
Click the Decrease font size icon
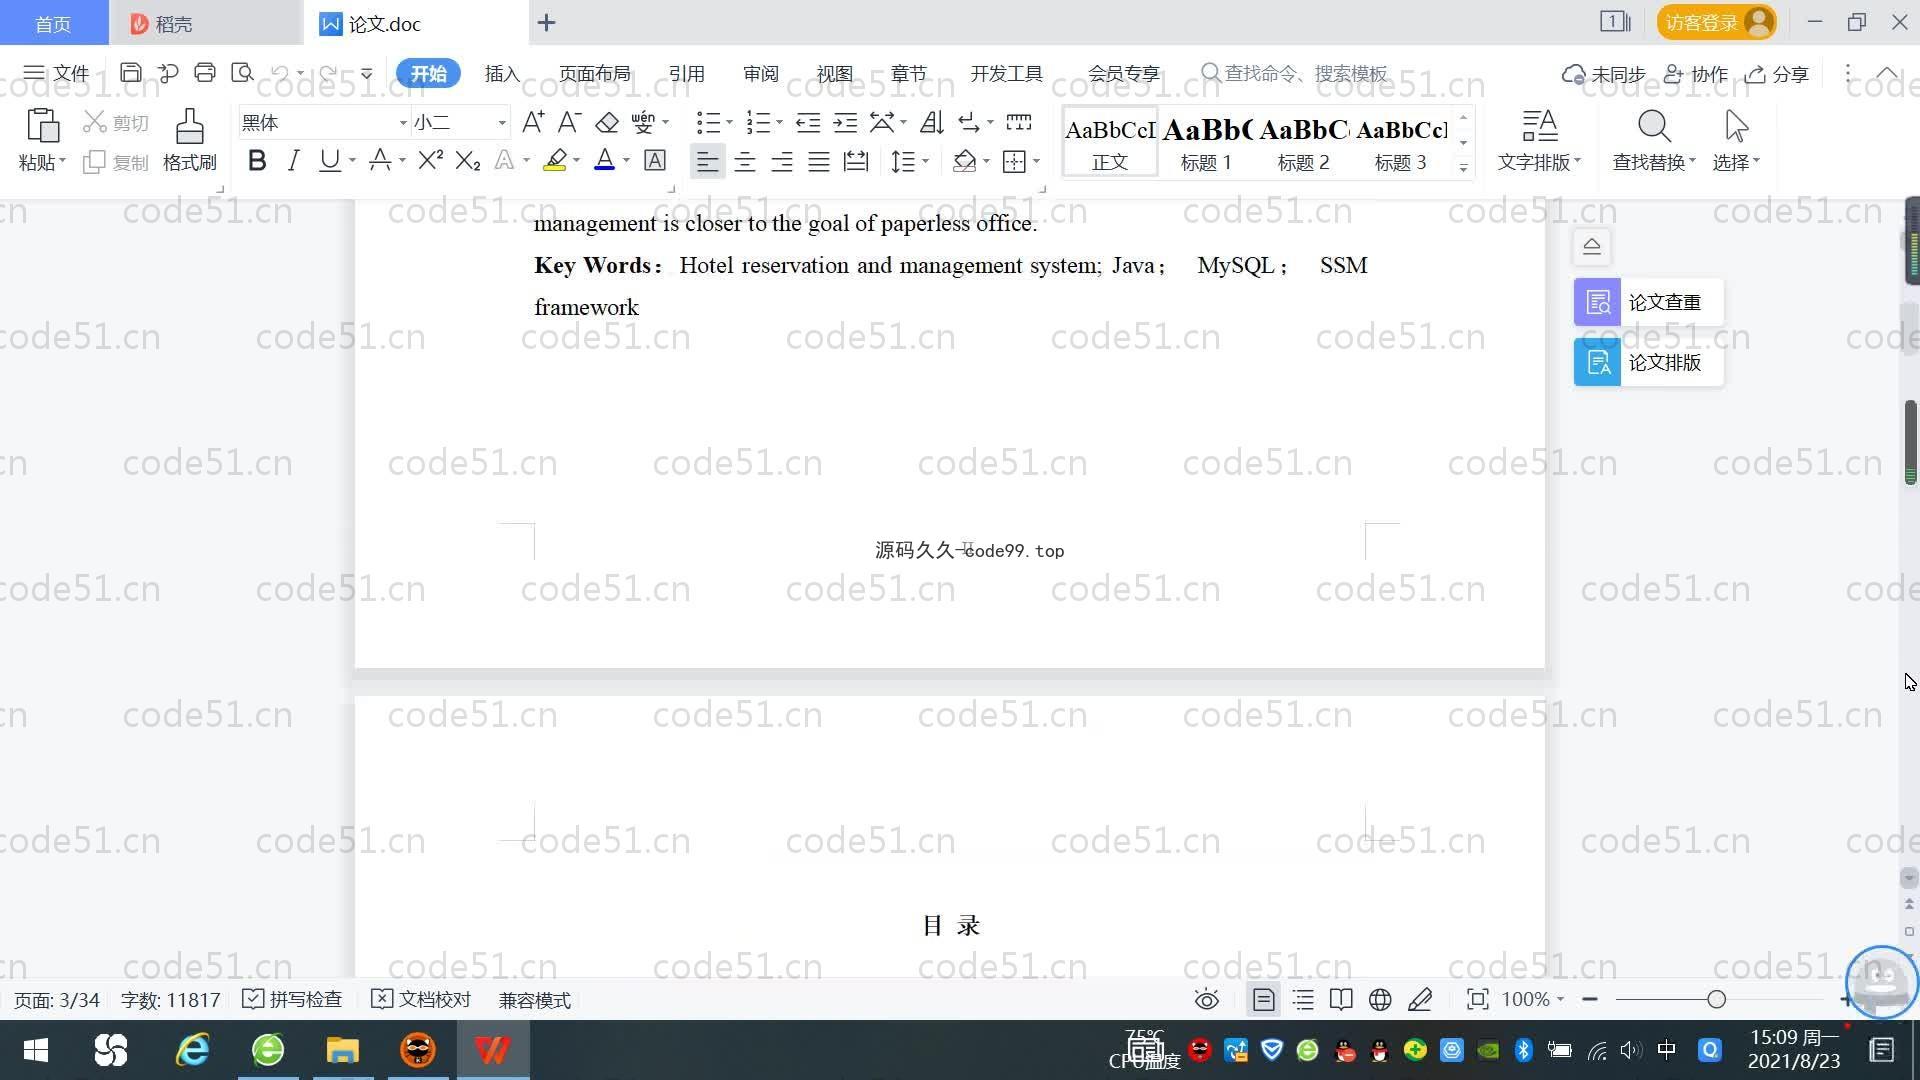[569, 123]
